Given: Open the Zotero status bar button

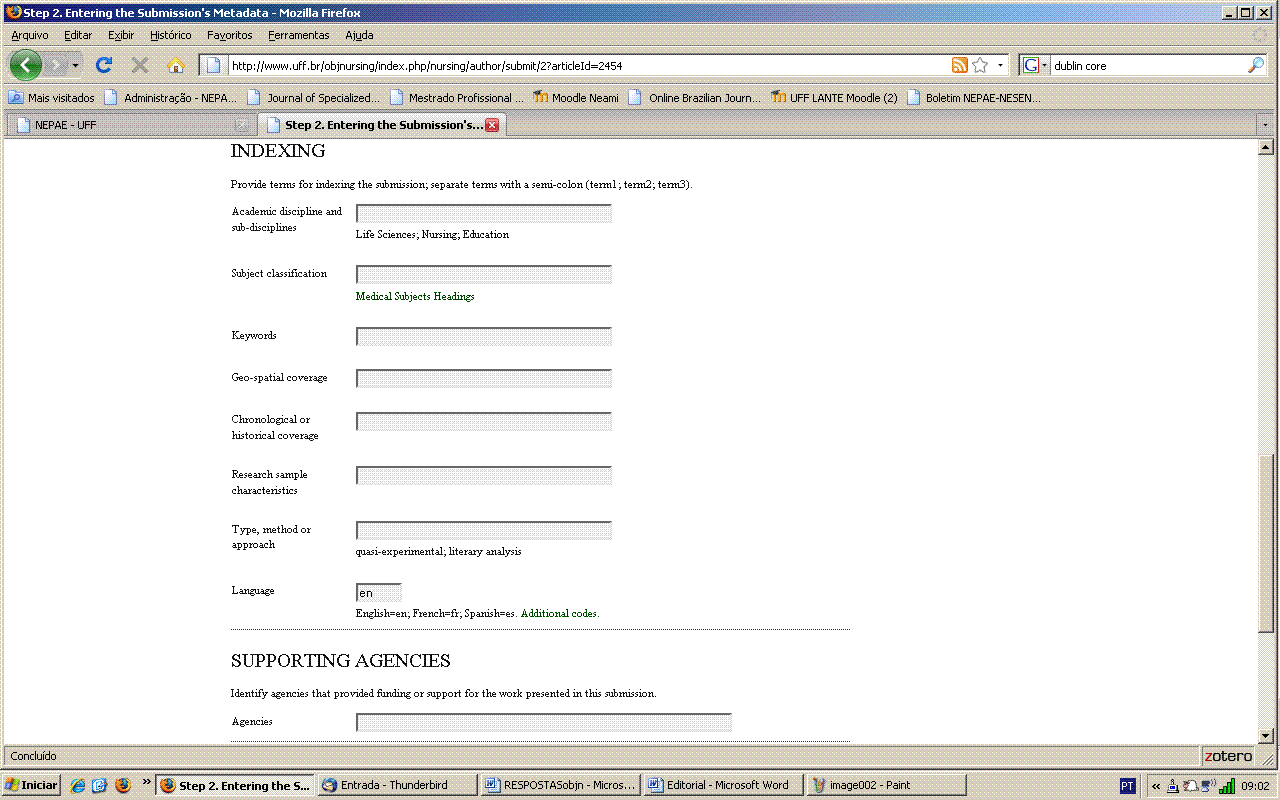Looking at the screenshot, I should (x=1227, y=756).
